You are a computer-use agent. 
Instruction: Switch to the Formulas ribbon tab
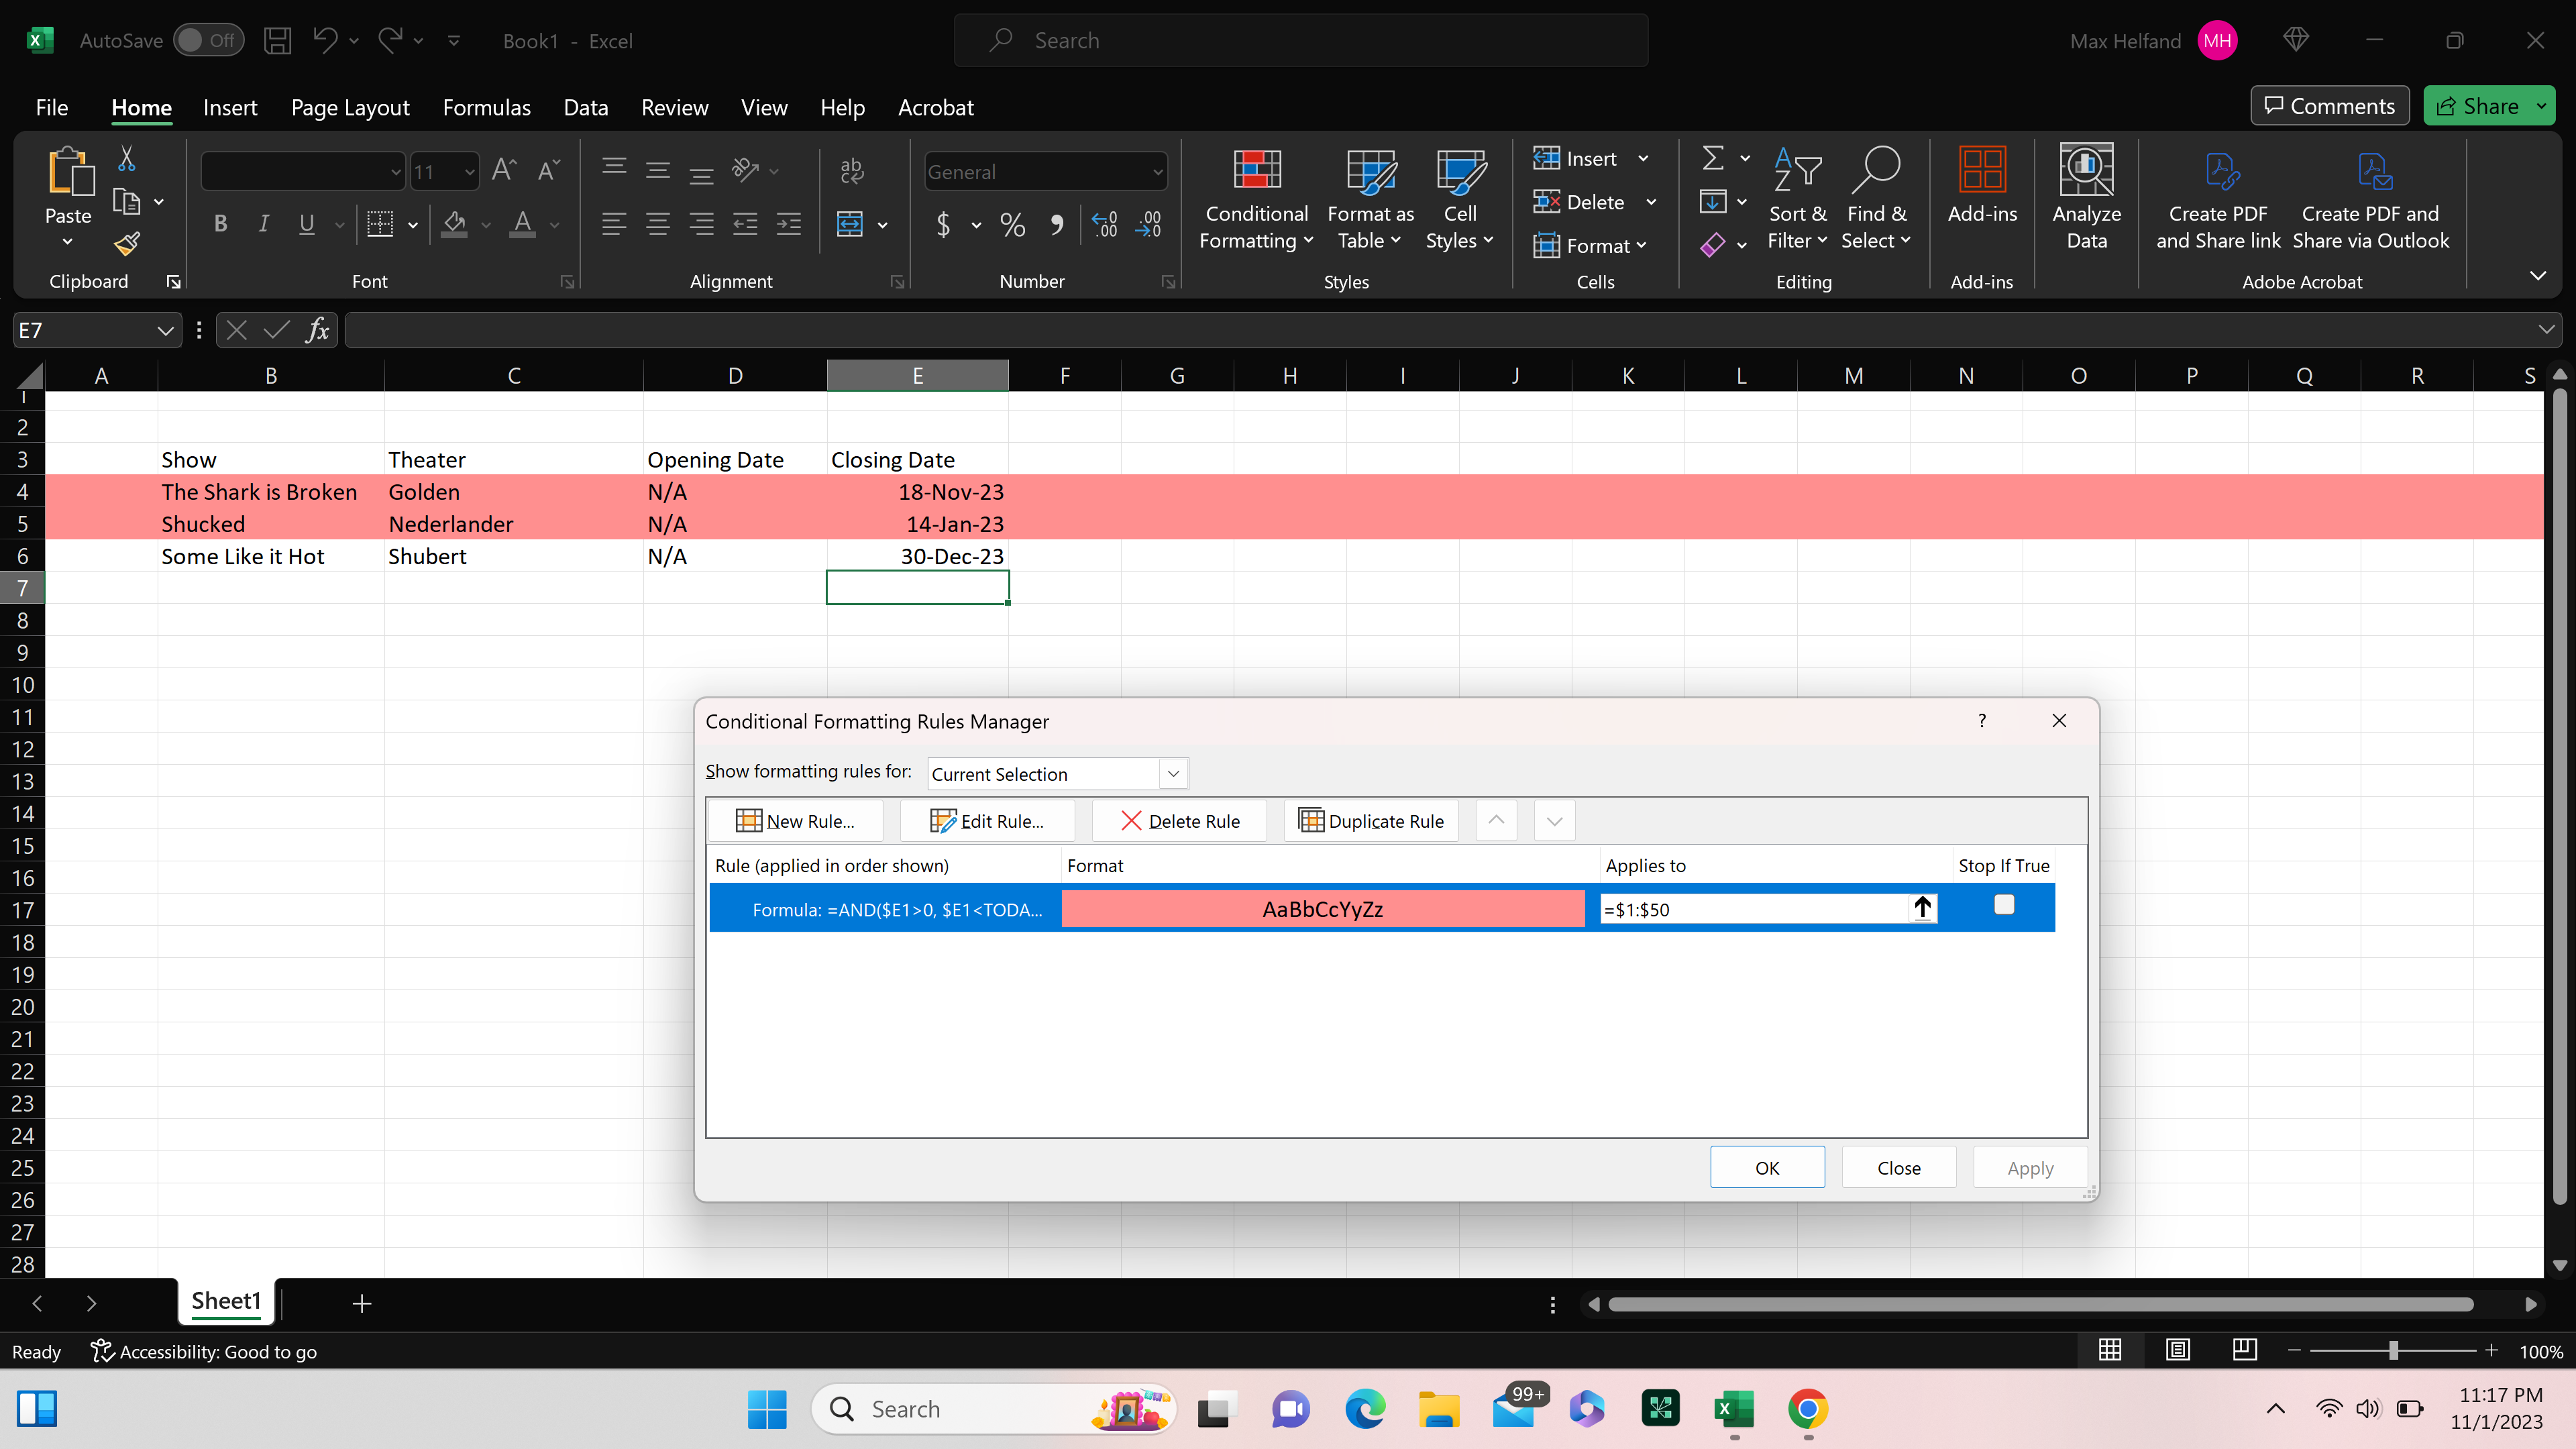coord(487,107)
